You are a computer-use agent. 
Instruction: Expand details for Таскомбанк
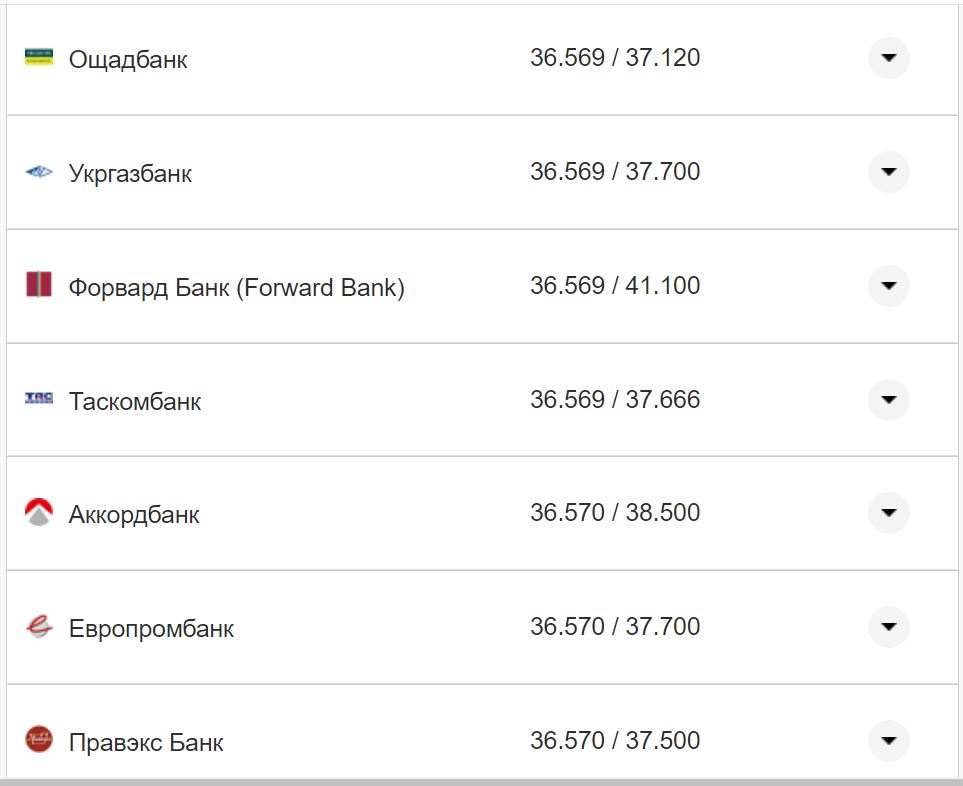(x=888, y=399)
